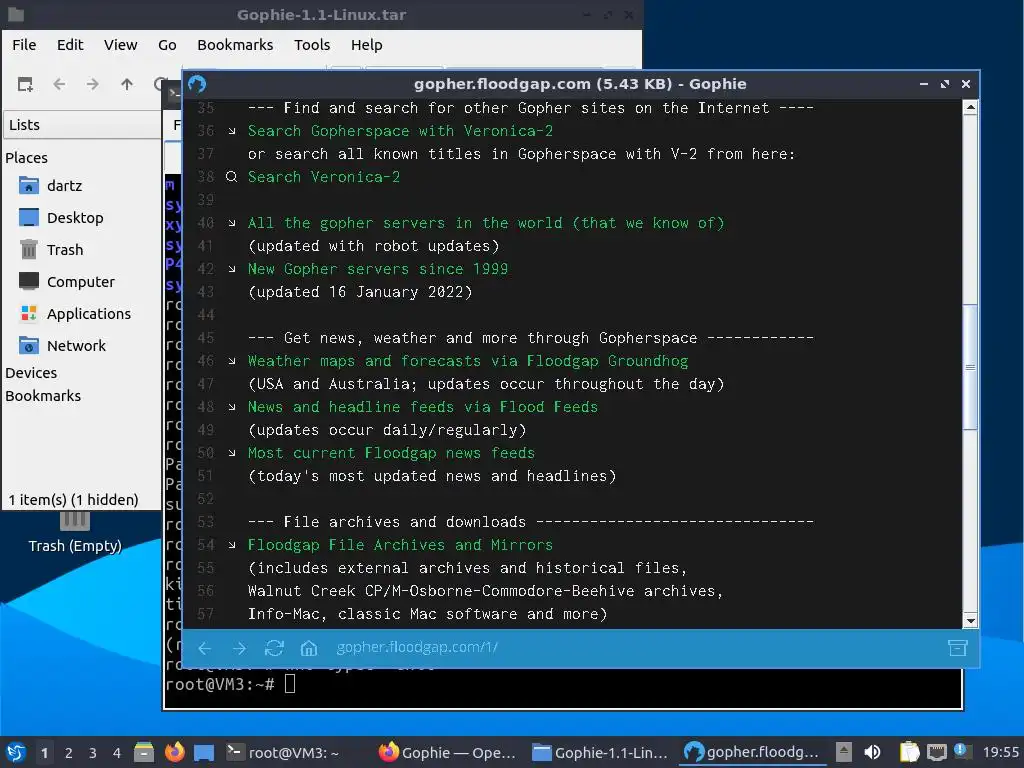Open Gophie home page icon
Screen dimensions: 1024x768
coord(309,648)
